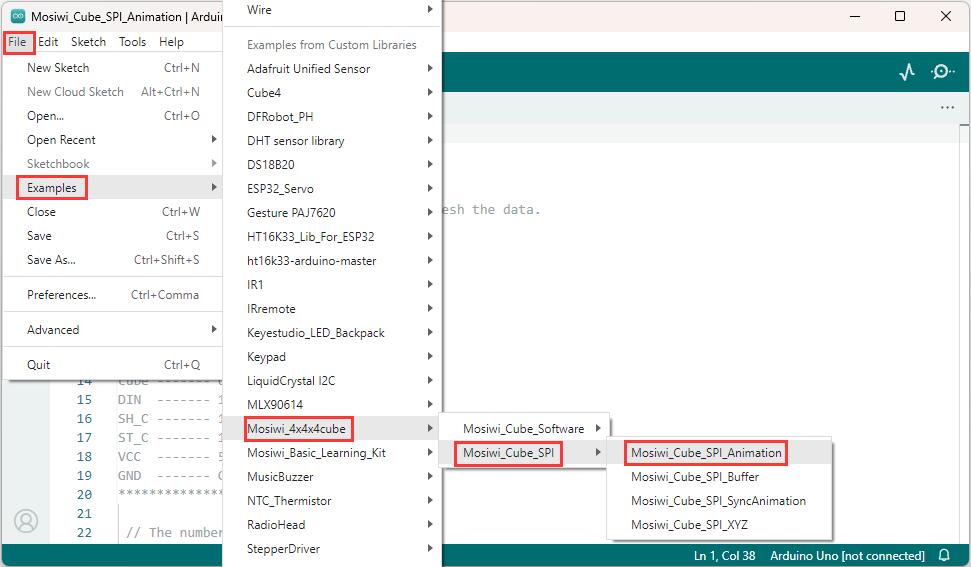This screenshot has width=971, height=567.
Task: Load Mosiwi_Cube_SPI_XYZ example
Action: (x=719, y=525)
